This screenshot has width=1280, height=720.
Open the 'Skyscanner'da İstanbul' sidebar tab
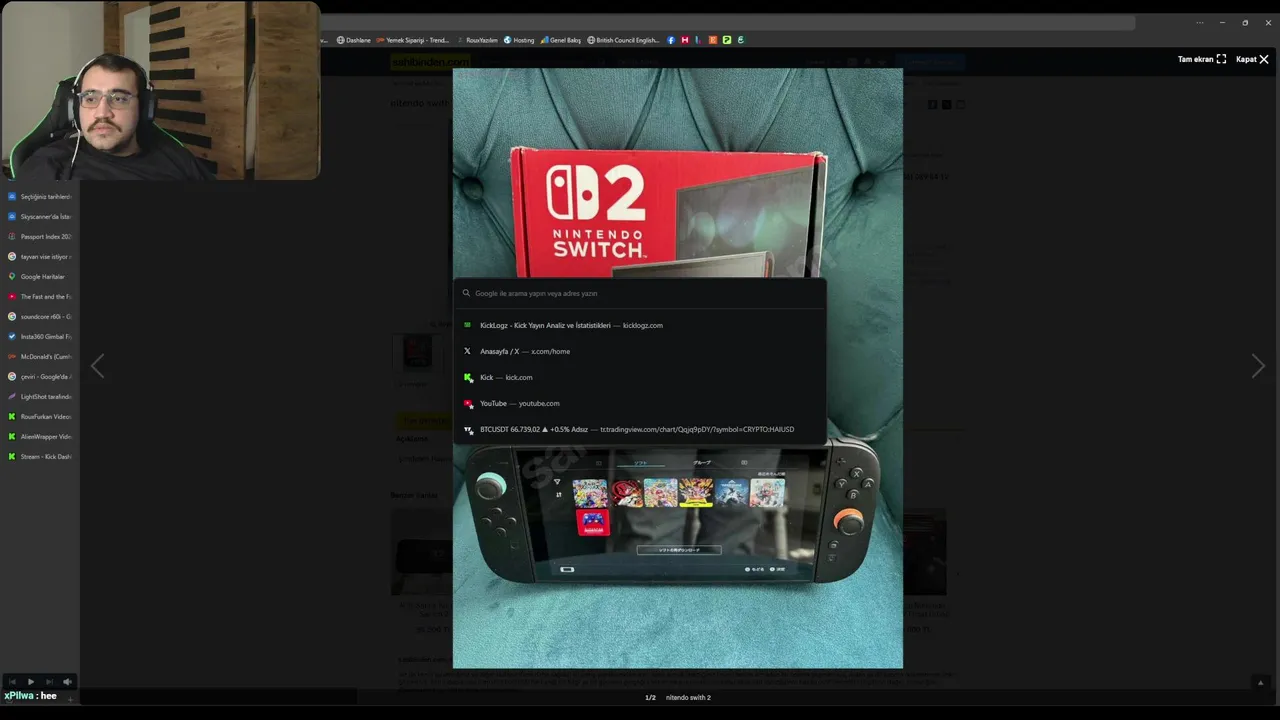[x=40, y=217]
